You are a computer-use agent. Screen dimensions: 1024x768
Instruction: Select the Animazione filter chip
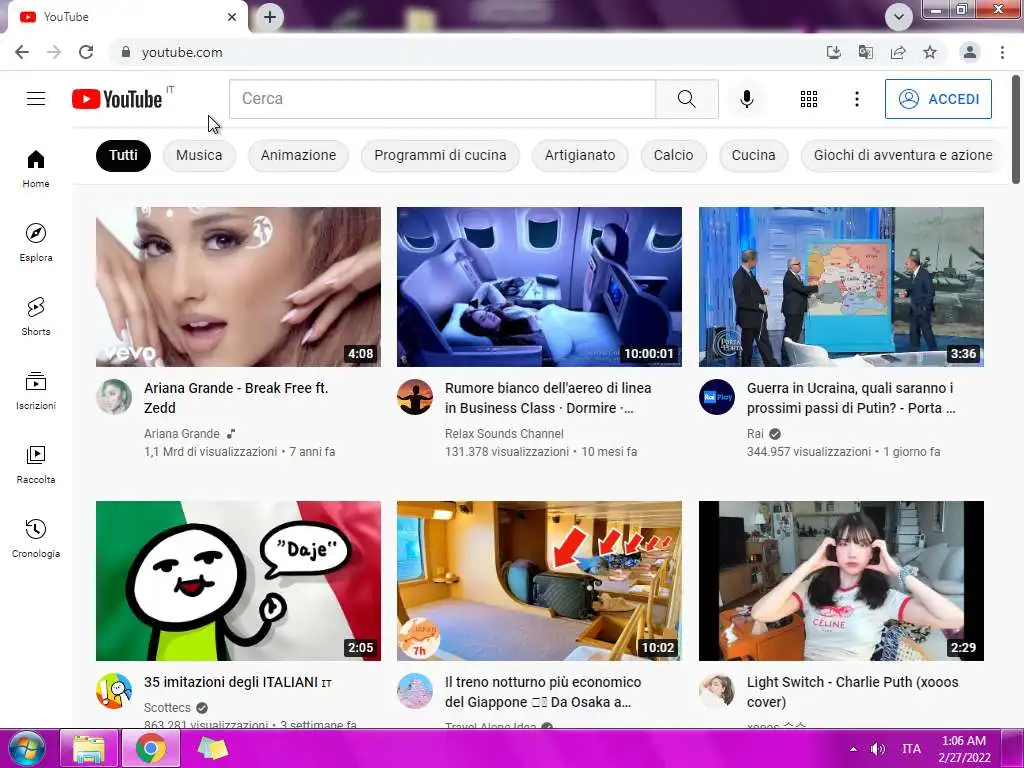(298, 155)
